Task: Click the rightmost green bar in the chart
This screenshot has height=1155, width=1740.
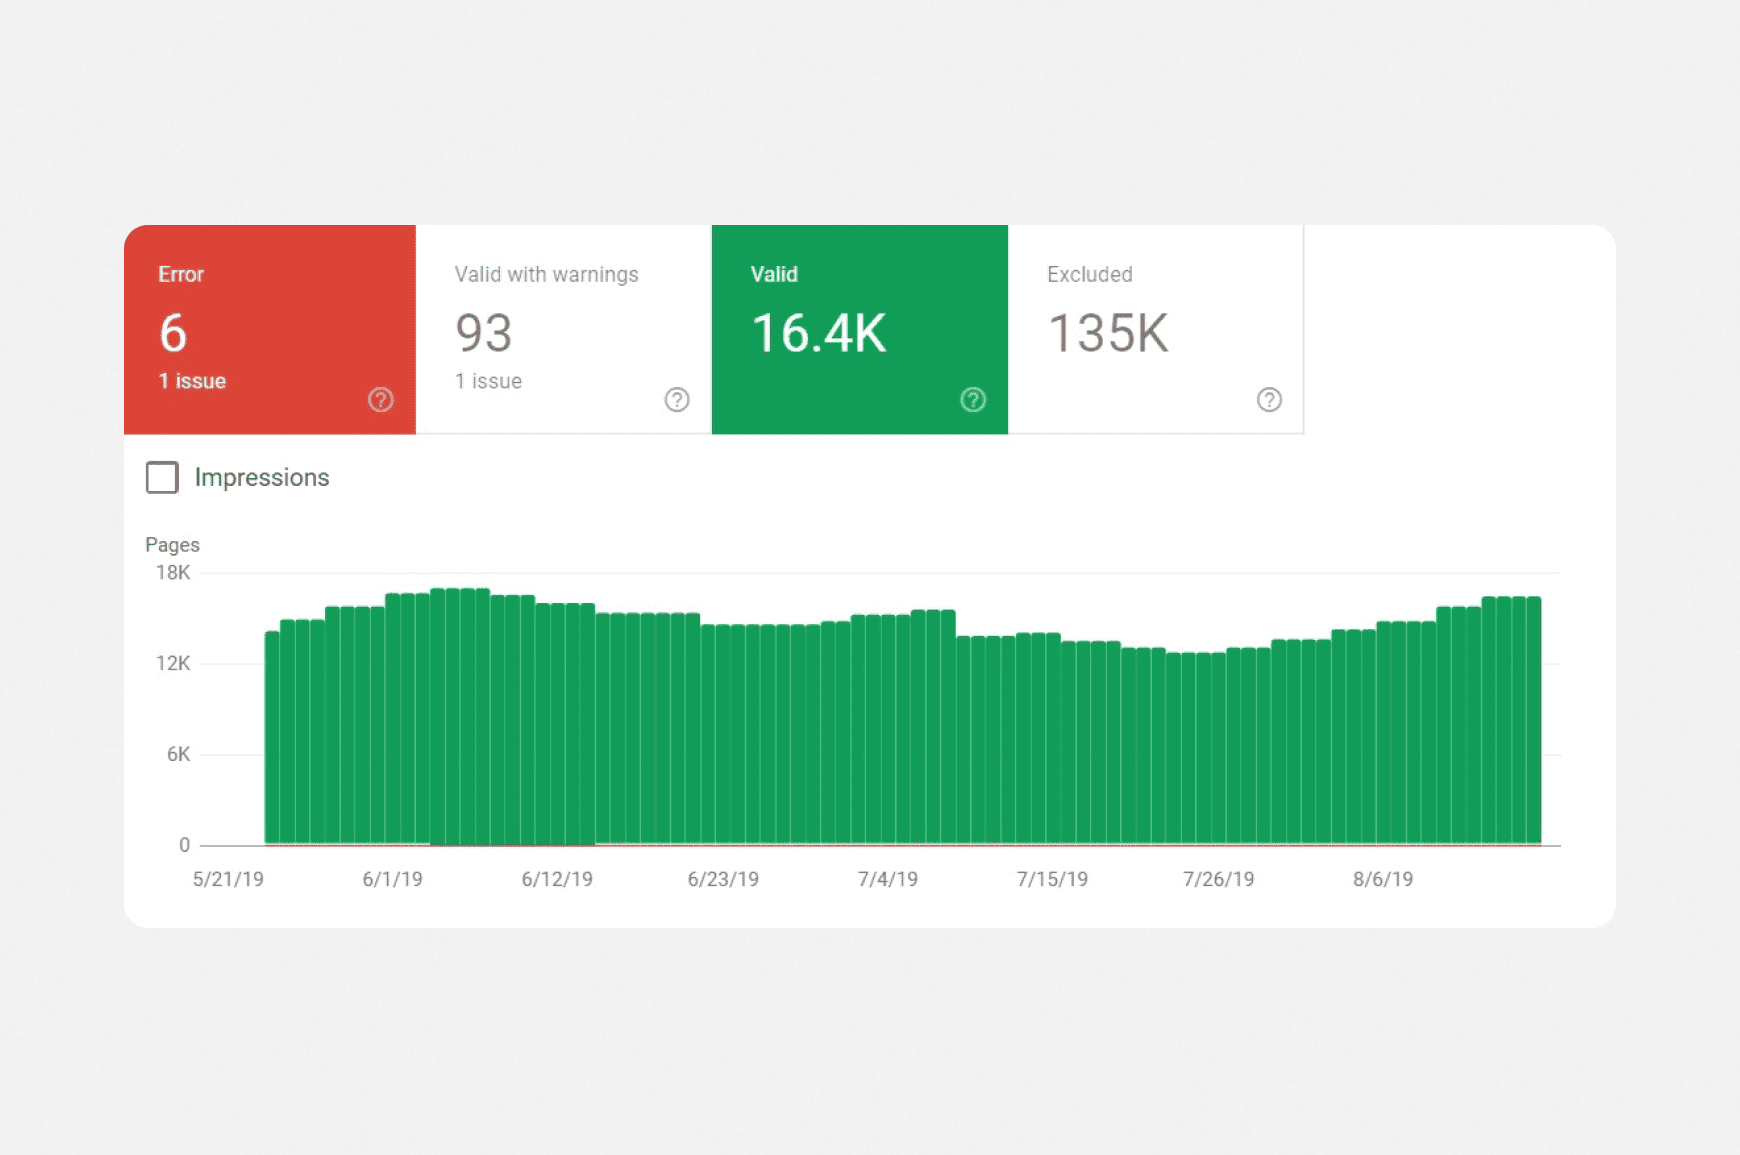Action: (x=1534, y=720)
